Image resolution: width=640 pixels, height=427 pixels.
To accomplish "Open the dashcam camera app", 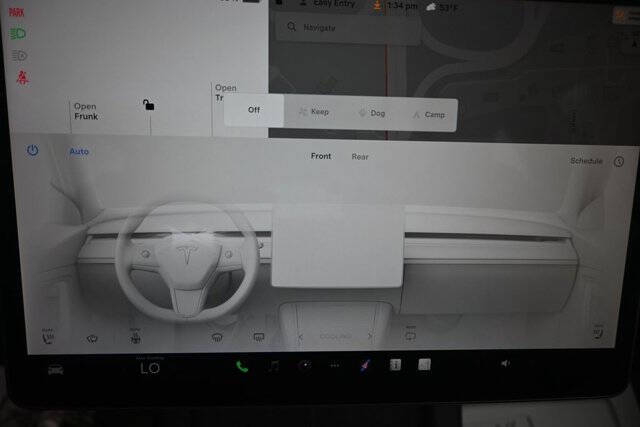I will [x=304, y=365].
